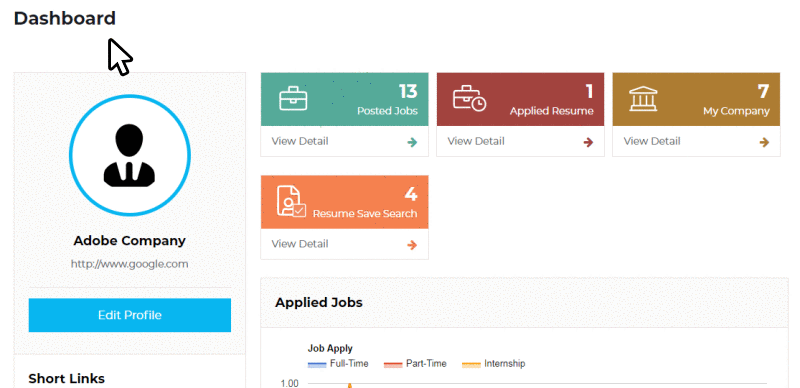The height and width of the screenshot is (388, 800).
Task: Click the briefcase-clock icon on Applied Resume card
Action: pyautogui.click(x=469, y=99)
